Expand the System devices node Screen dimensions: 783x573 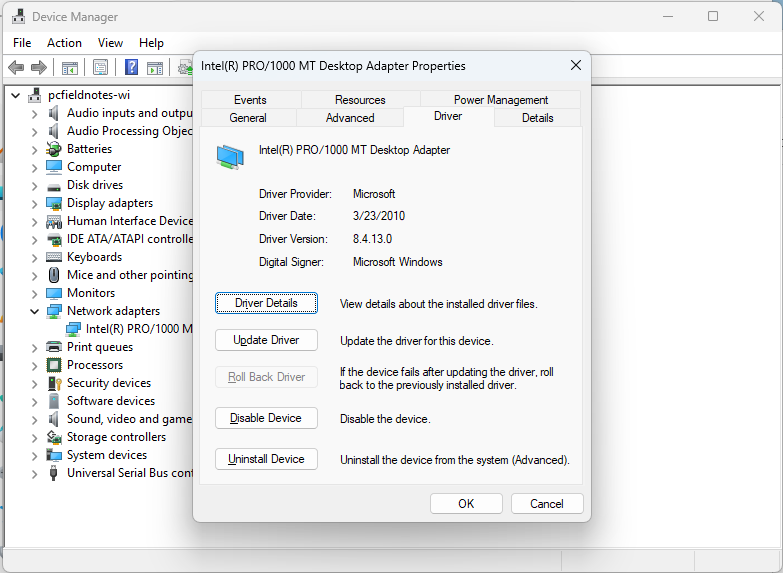click(34, 456)
